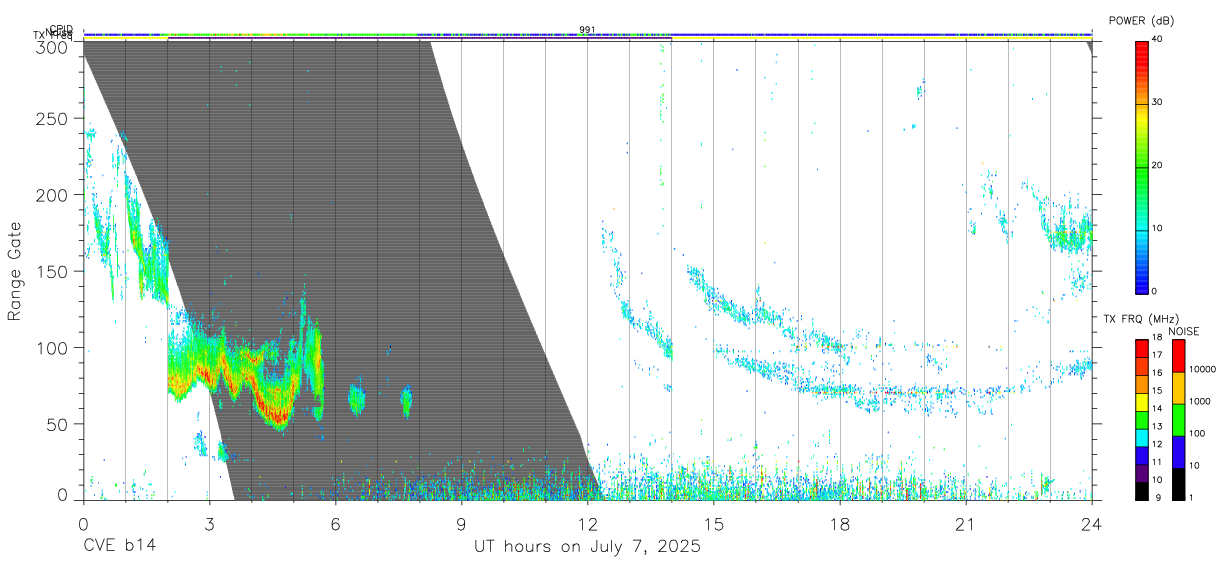Viewport: 1228px width, 567px height.
Task: Click the 50 label on the Range Gate axis
Action: click(x=59, y=424)
